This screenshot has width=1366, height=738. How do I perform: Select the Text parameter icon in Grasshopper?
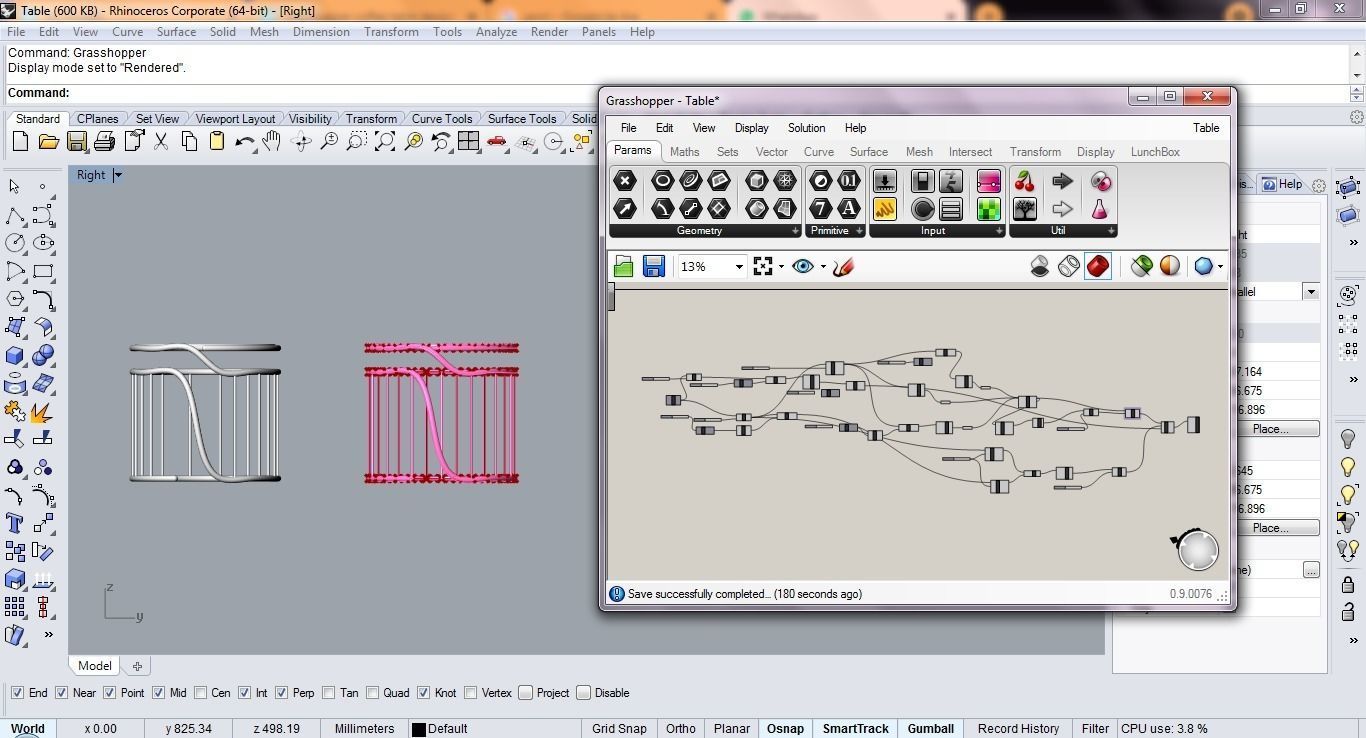848,209
